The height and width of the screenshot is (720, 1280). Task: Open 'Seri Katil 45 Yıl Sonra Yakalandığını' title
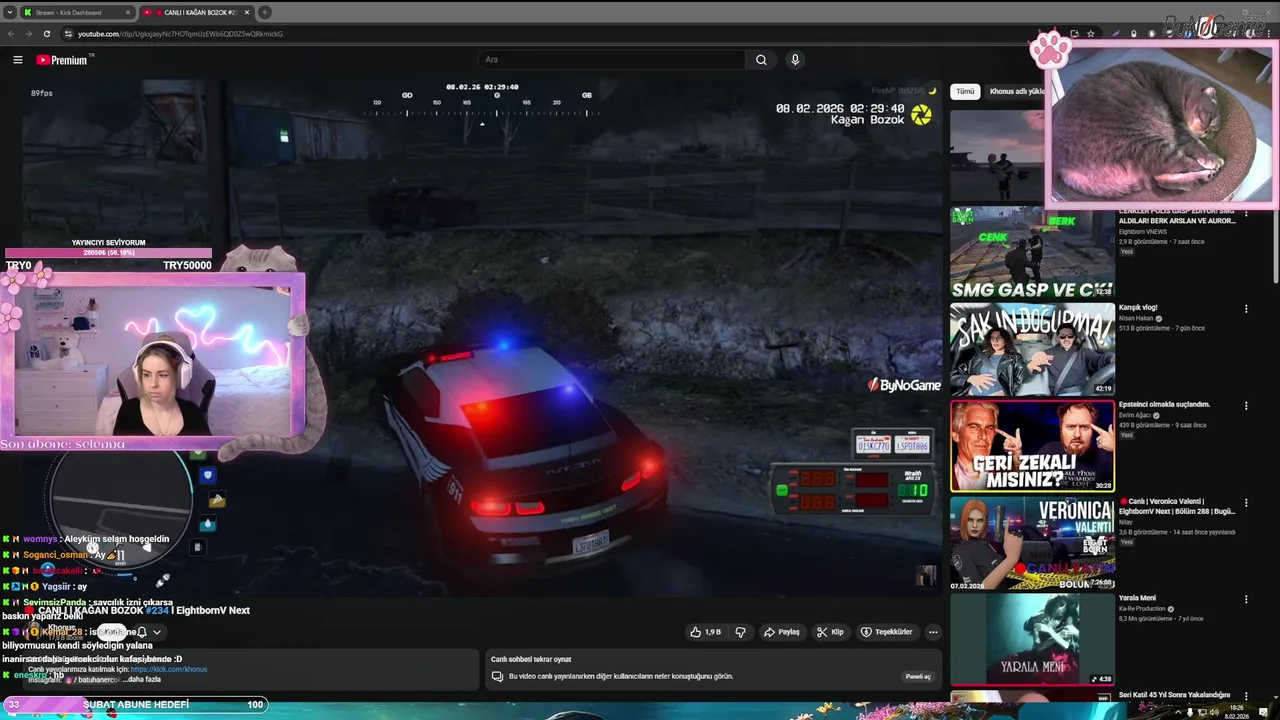tap(1174, 695)
